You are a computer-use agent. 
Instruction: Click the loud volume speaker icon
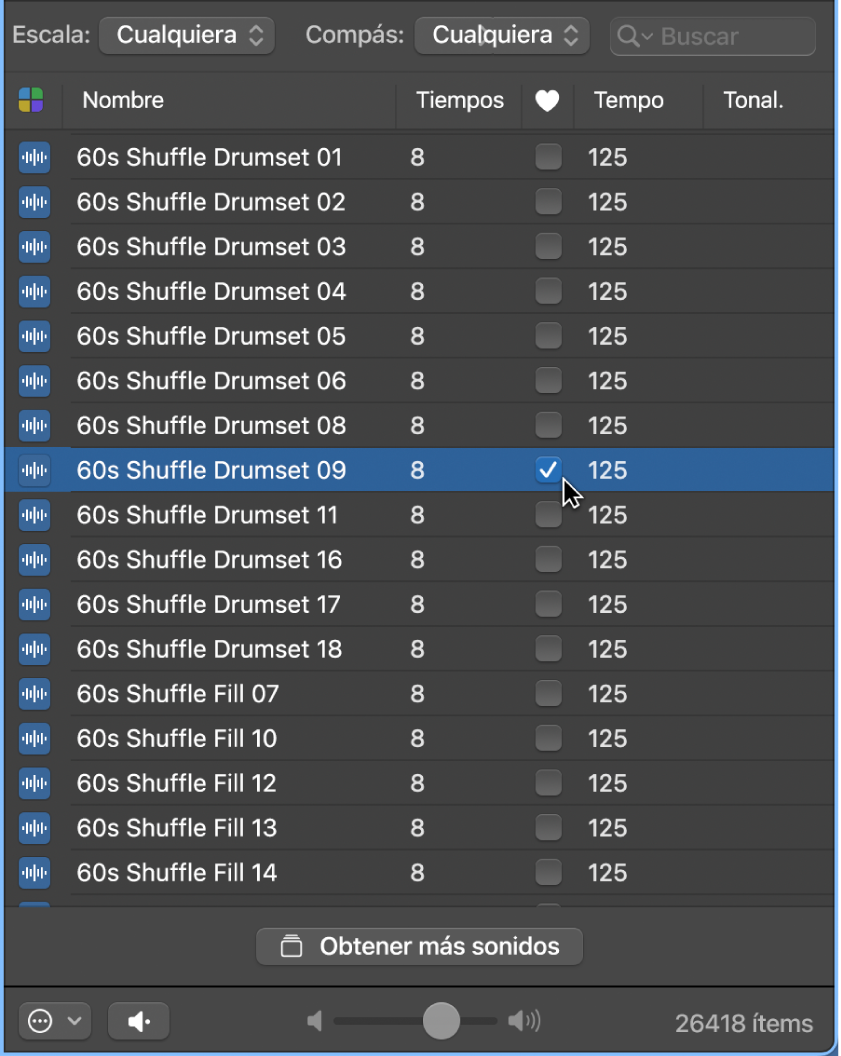[x=524, y=1021]
